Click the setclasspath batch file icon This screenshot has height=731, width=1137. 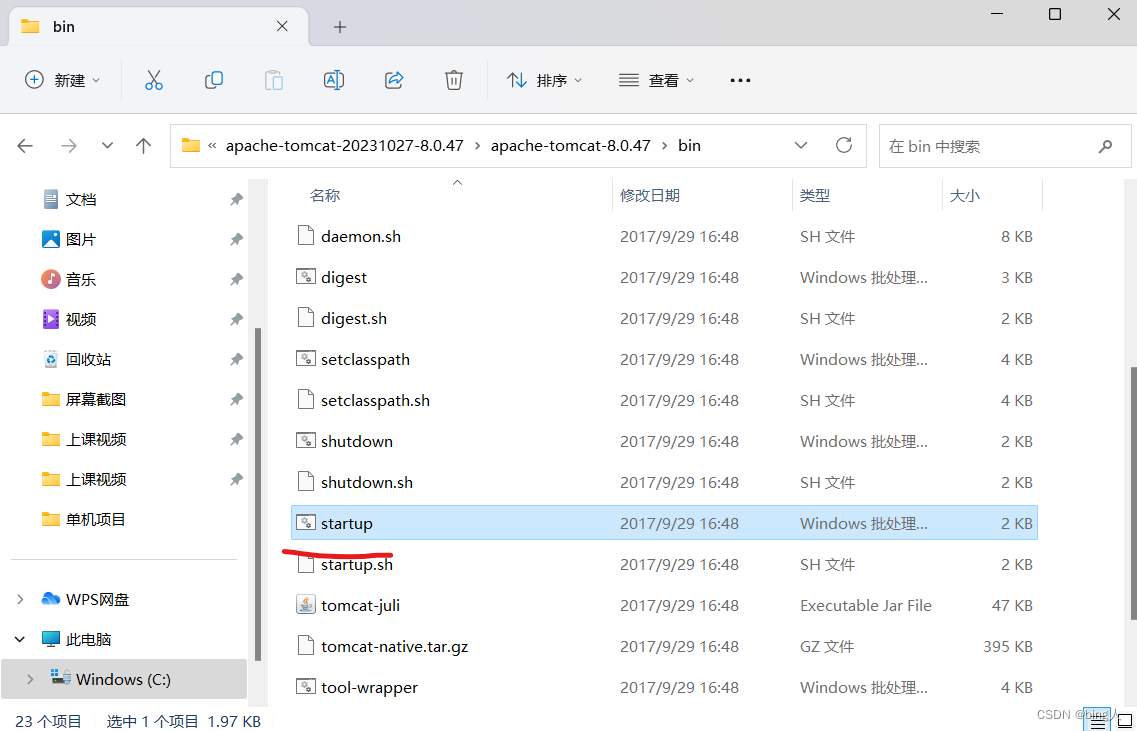point(306,359)
